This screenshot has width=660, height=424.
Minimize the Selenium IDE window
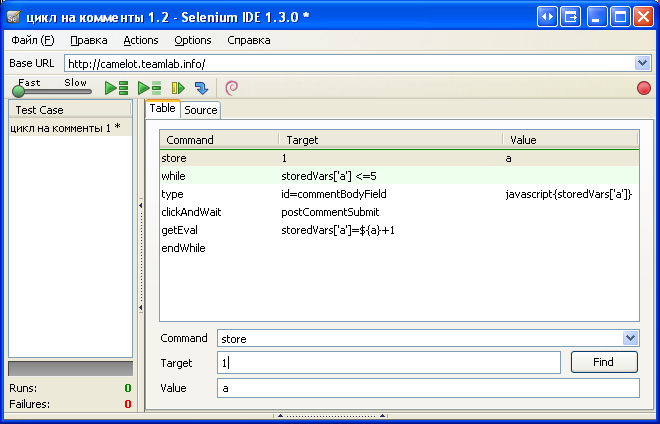pyautogui.click(x=597, y=17)
